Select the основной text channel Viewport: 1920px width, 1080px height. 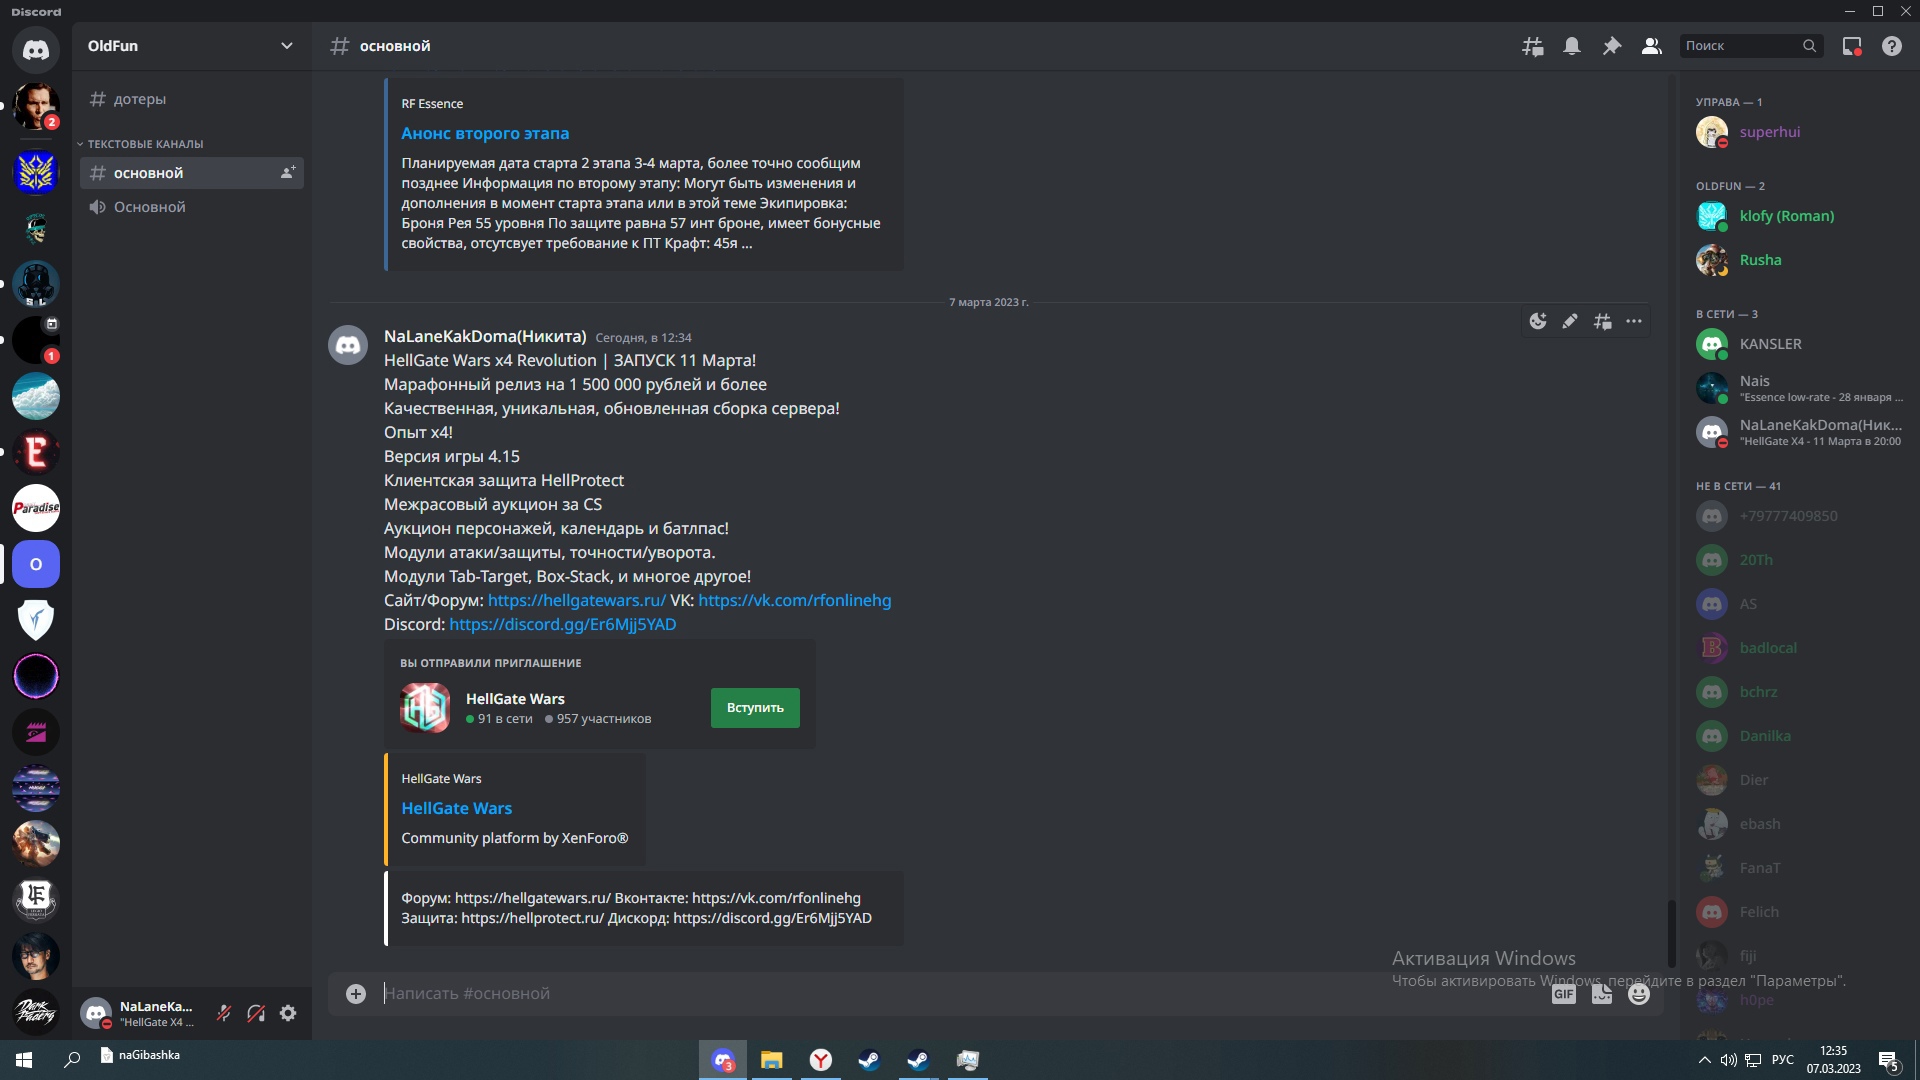(192, 173)
